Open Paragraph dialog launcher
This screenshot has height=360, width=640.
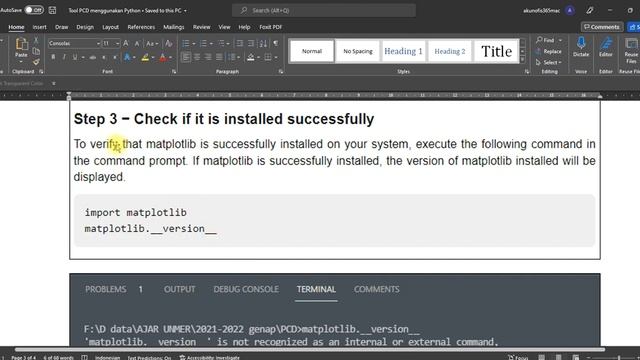(x=281, y=72)
